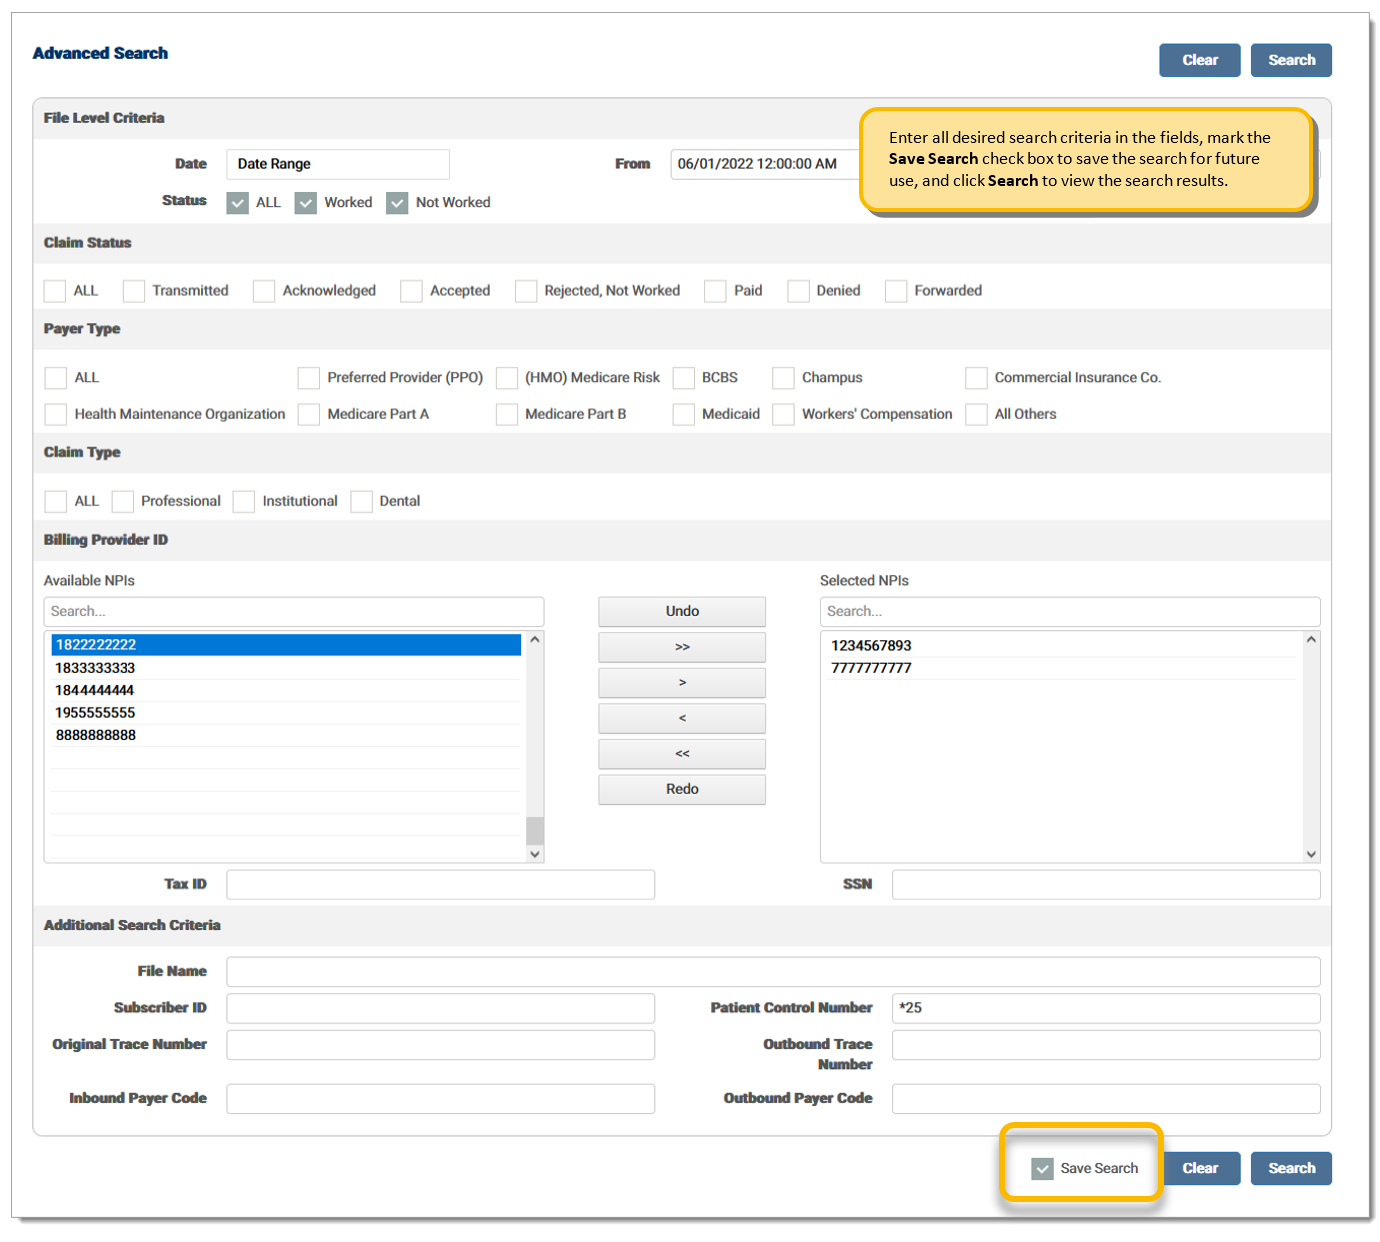Click the Undo button
This screenshot has width=1380, height=1242.
682,612
